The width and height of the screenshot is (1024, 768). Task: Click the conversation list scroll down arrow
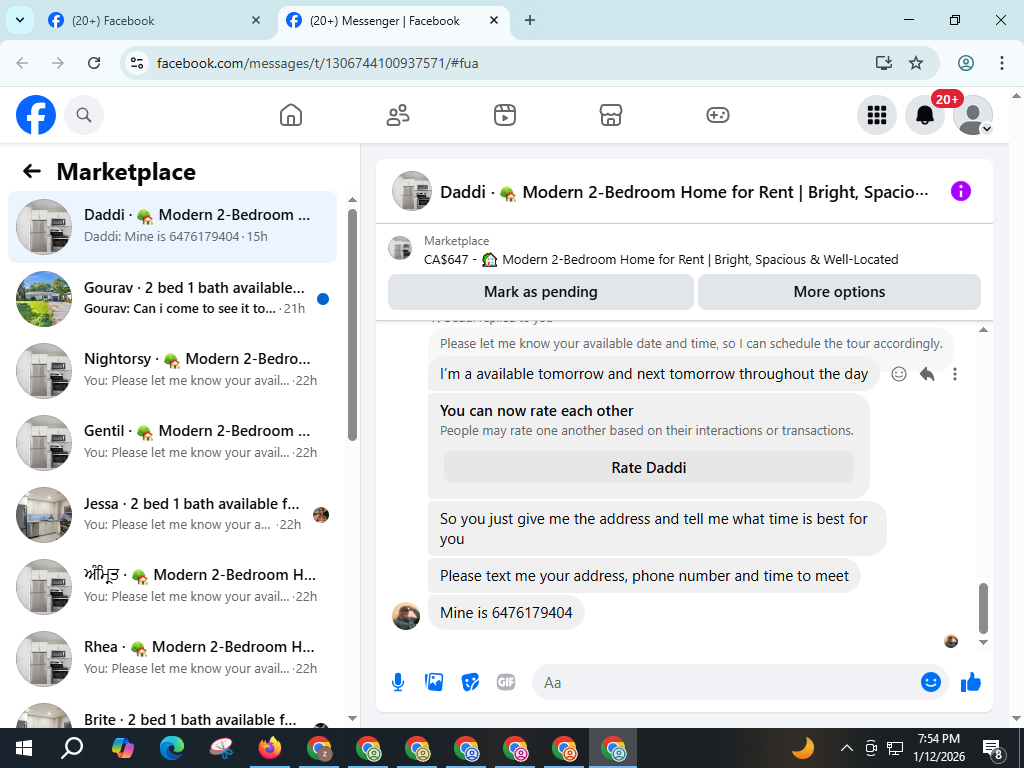[x=353, y=718]
